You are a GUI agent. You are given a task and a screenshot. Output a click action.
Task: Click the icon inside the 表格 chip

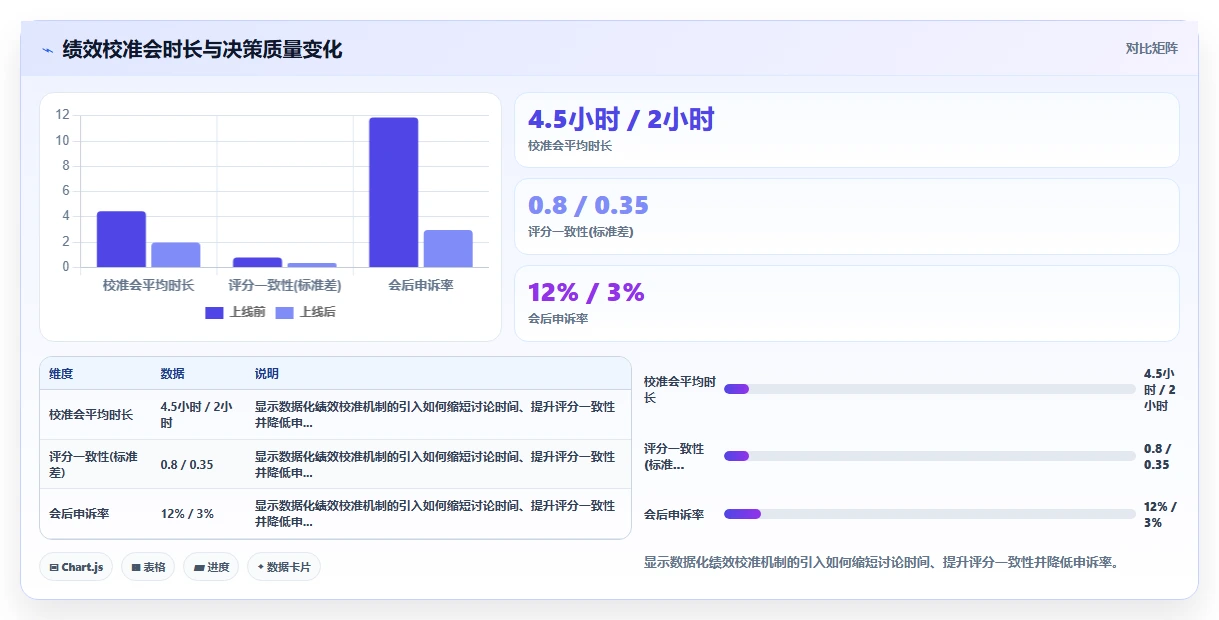click(135, 567)
